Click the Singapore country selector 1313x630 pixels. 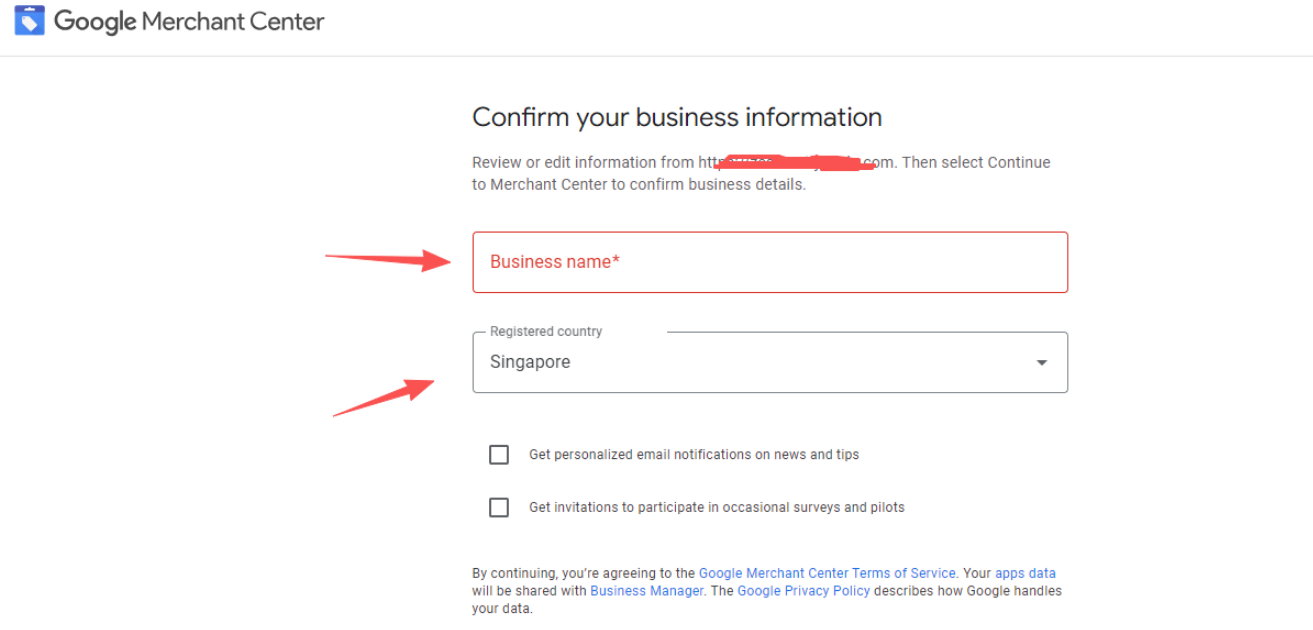coord(770,362)
